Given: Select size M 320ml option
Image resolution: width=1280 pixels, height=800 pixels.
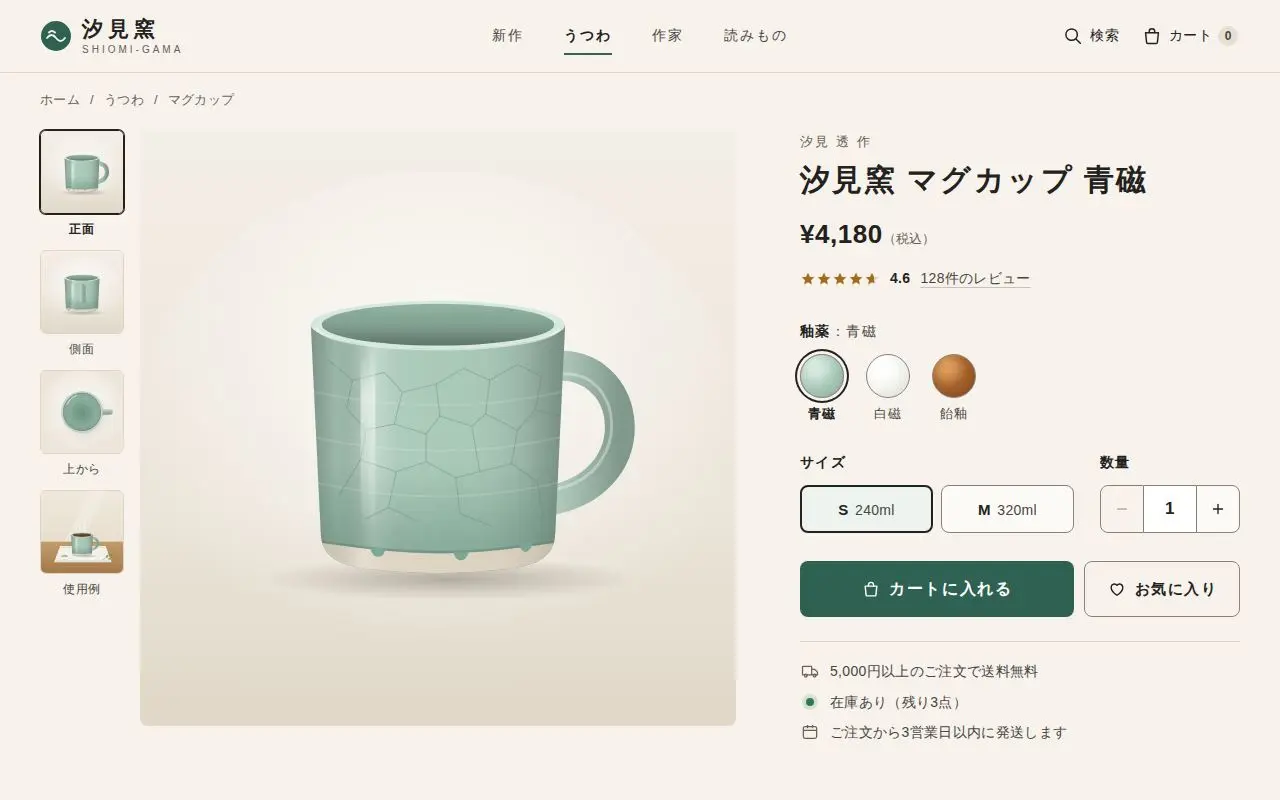Looking at the screenshot, I should 1007,509.
